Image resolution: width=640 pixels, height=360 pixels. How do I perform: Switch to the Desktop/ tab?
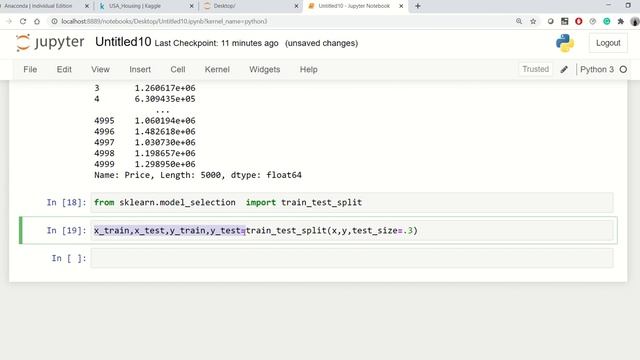tap(224, 6)
